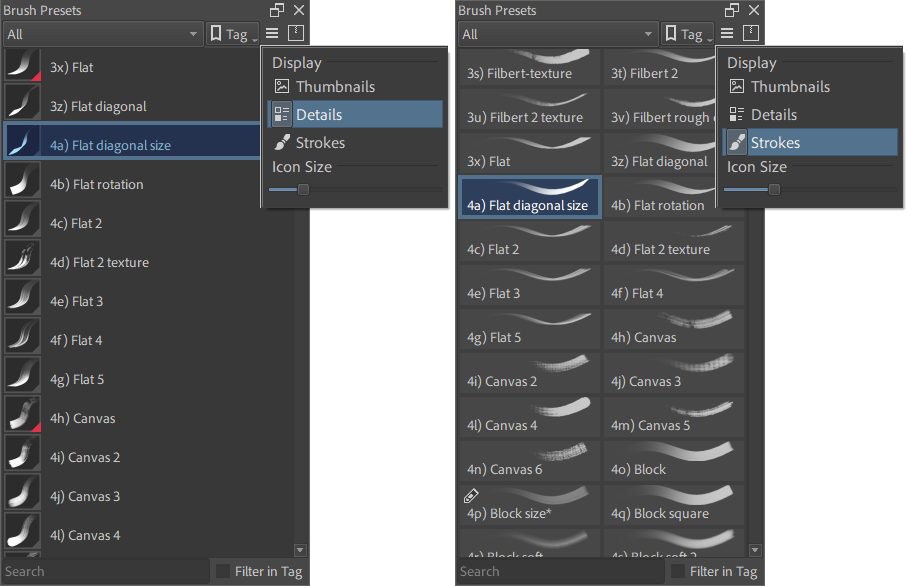Screen dimensions: 908x586
Task: Choose Details in the right Display menu
Action: [x=810, y=114]
